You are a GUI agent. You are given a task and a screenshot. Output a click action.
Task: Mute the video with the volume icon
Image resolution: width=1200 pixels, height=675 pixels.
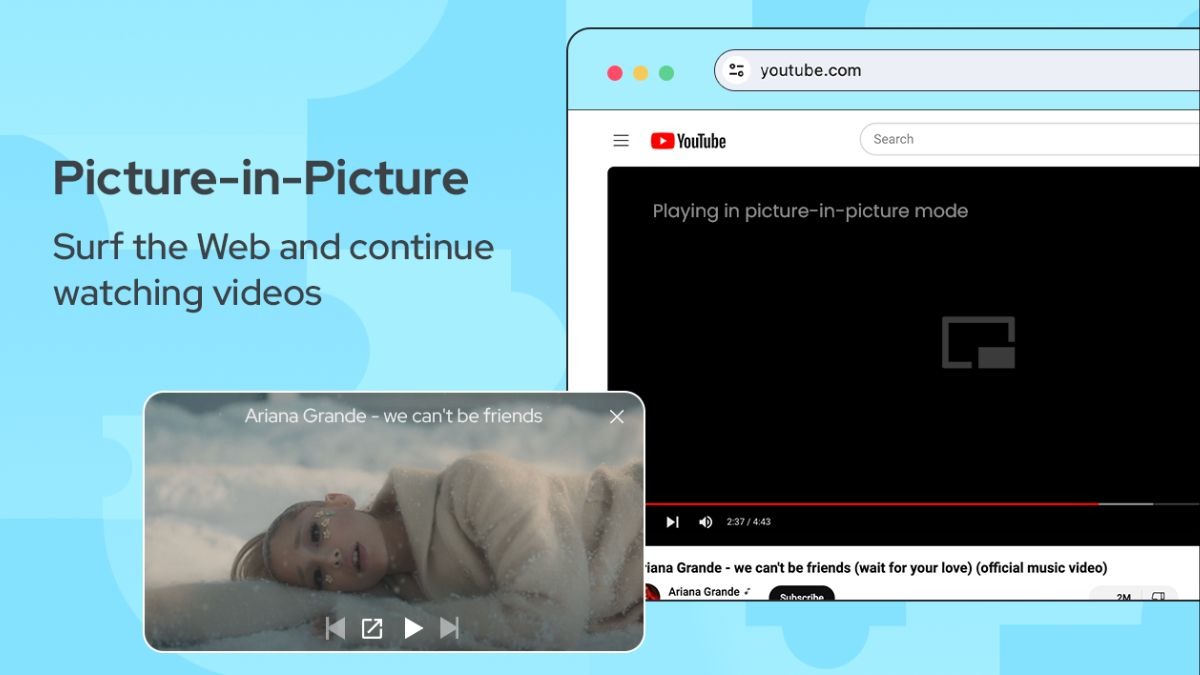706,522
